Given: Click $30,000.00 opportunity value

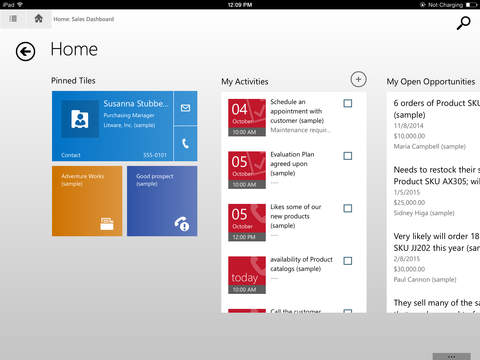Looking at the screenshot, I should (409, 269).
